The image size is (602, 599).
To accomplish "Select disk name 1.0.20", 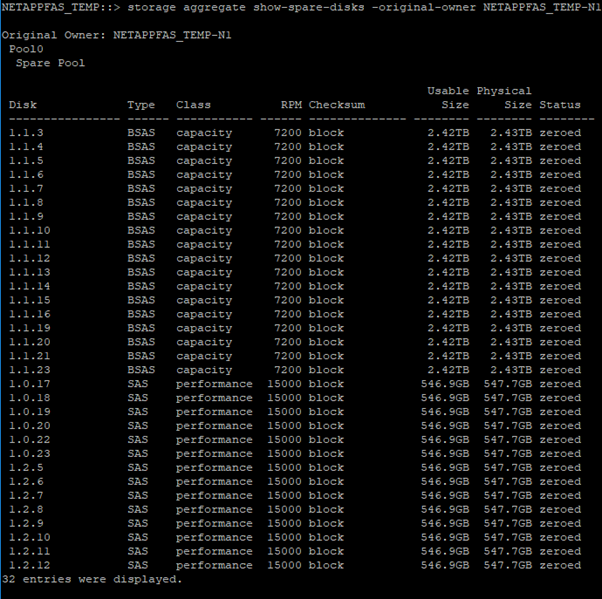I will (30, 426).
